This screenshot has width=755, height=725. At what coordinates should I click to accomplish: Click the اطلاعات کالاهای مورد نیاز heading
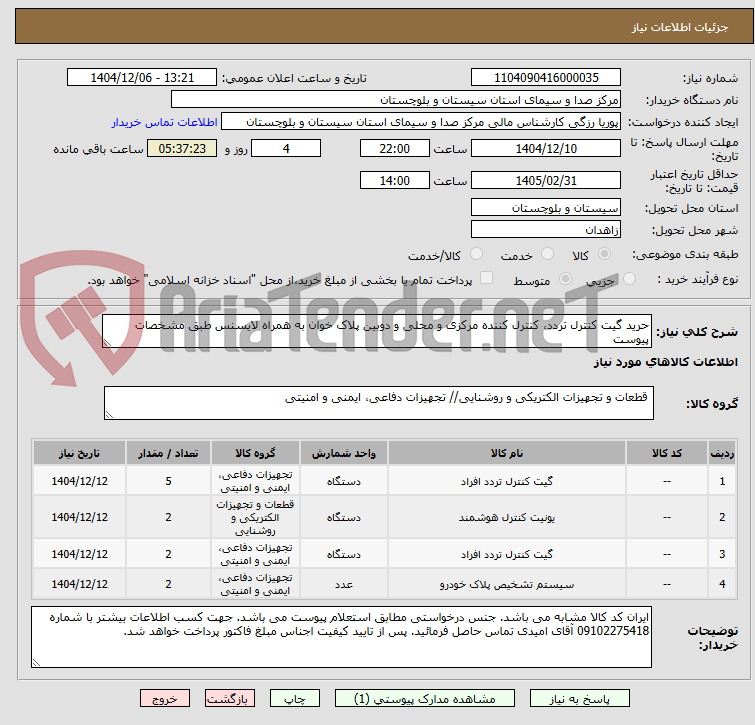point(665,362)
